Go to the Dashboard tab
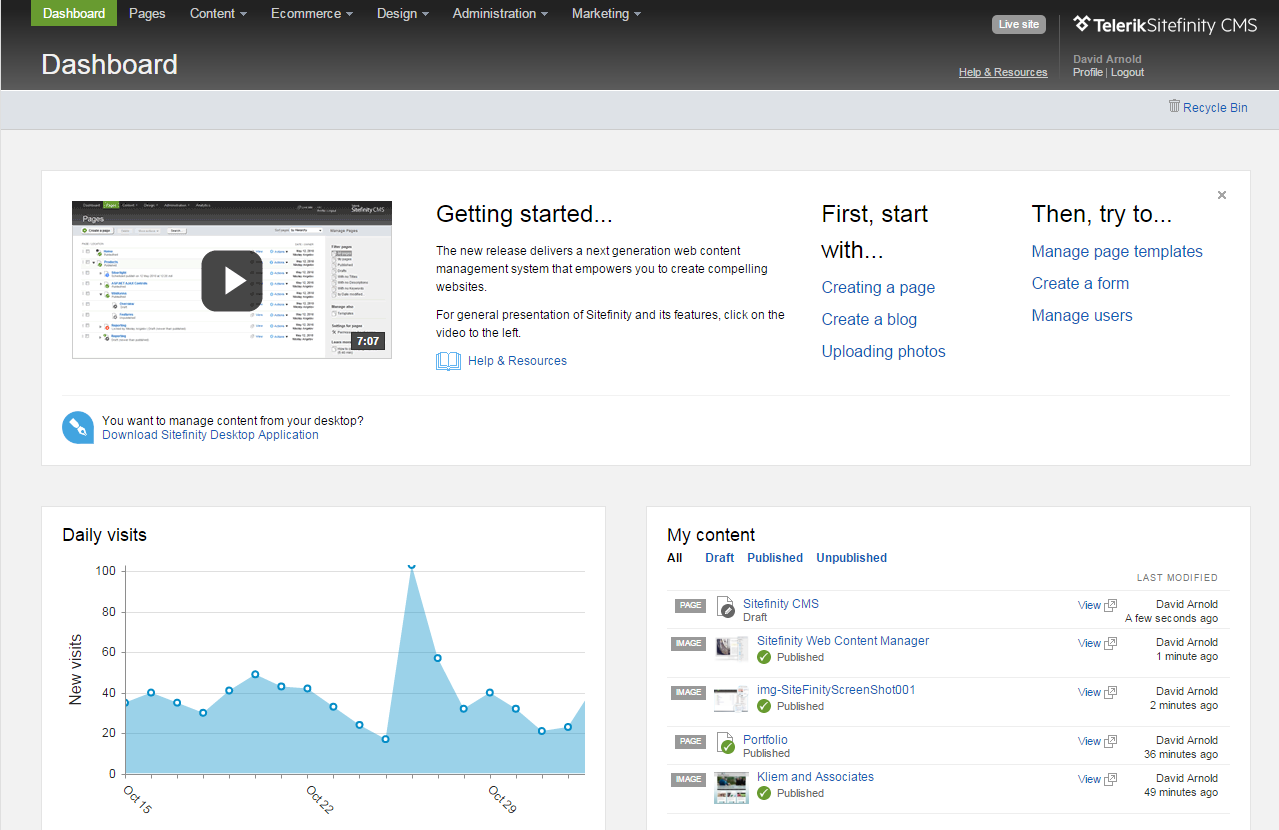 (x=74, y=13)
